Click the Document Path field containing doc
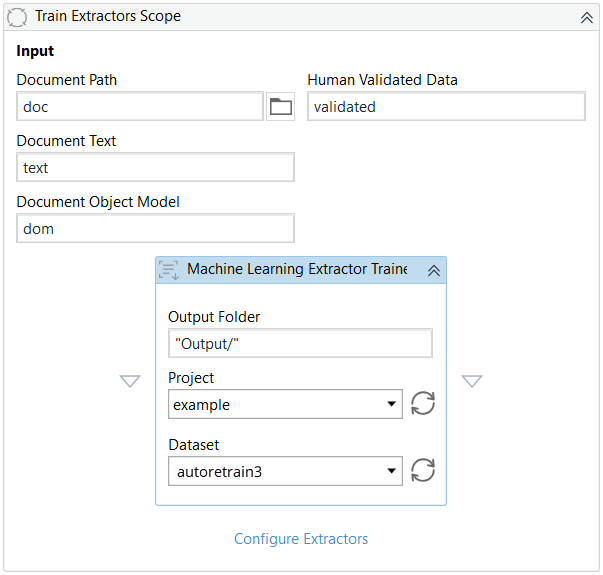 click(140, 107)
